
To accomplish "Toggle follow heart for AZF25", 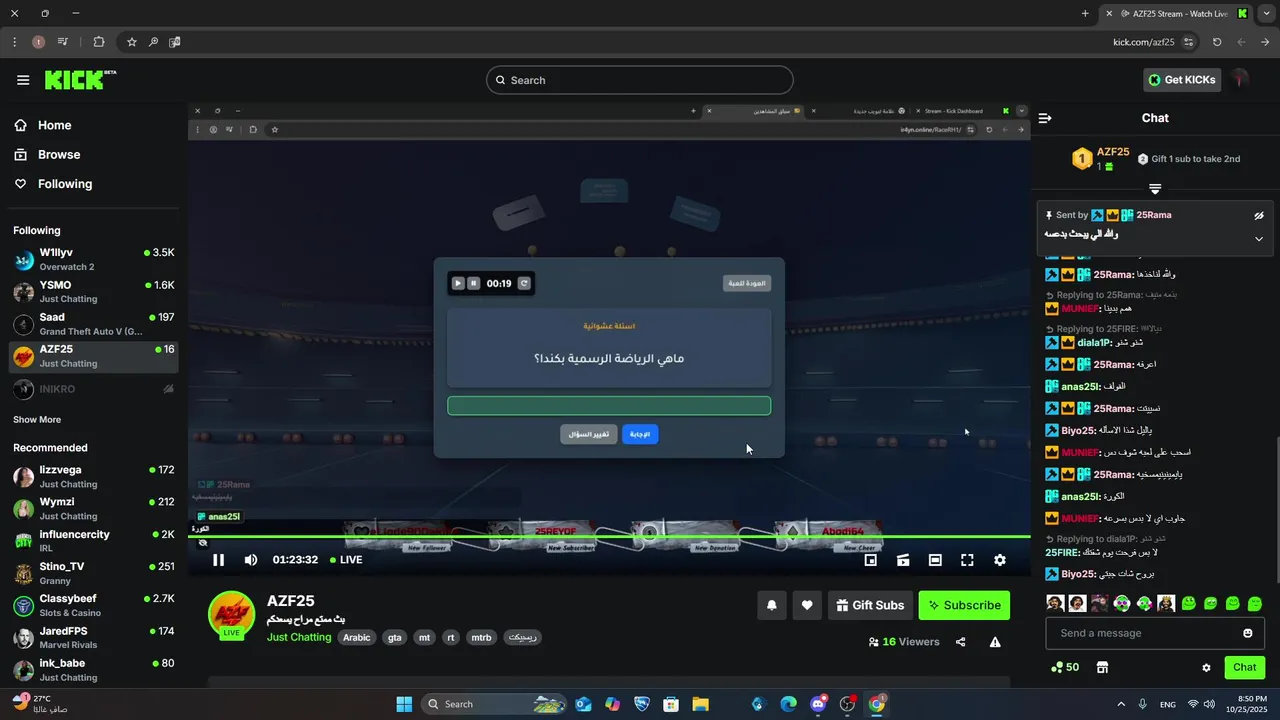I will 807,605.
